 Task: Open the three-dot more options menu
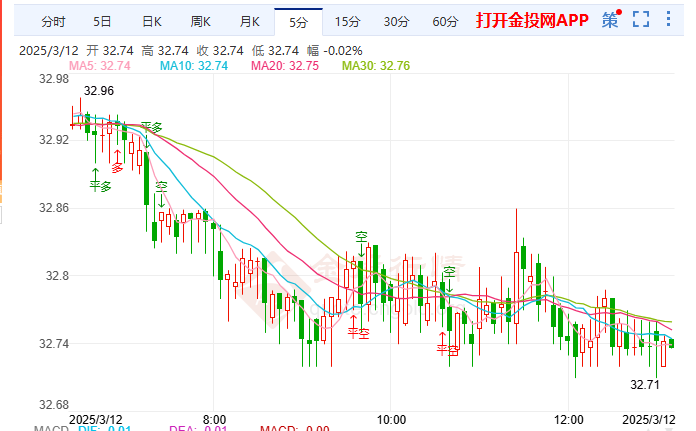coord(668,19)
